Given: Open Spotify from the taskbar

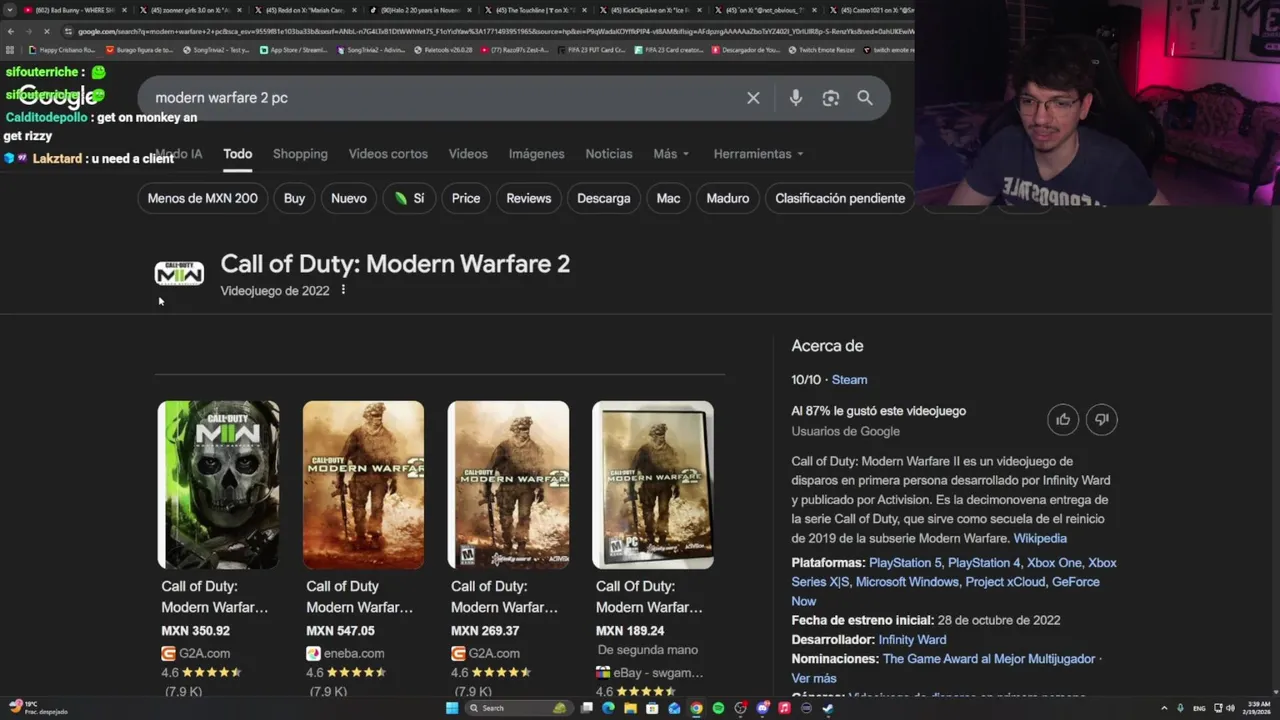Looking at the screenshot, I should point(718,708).
